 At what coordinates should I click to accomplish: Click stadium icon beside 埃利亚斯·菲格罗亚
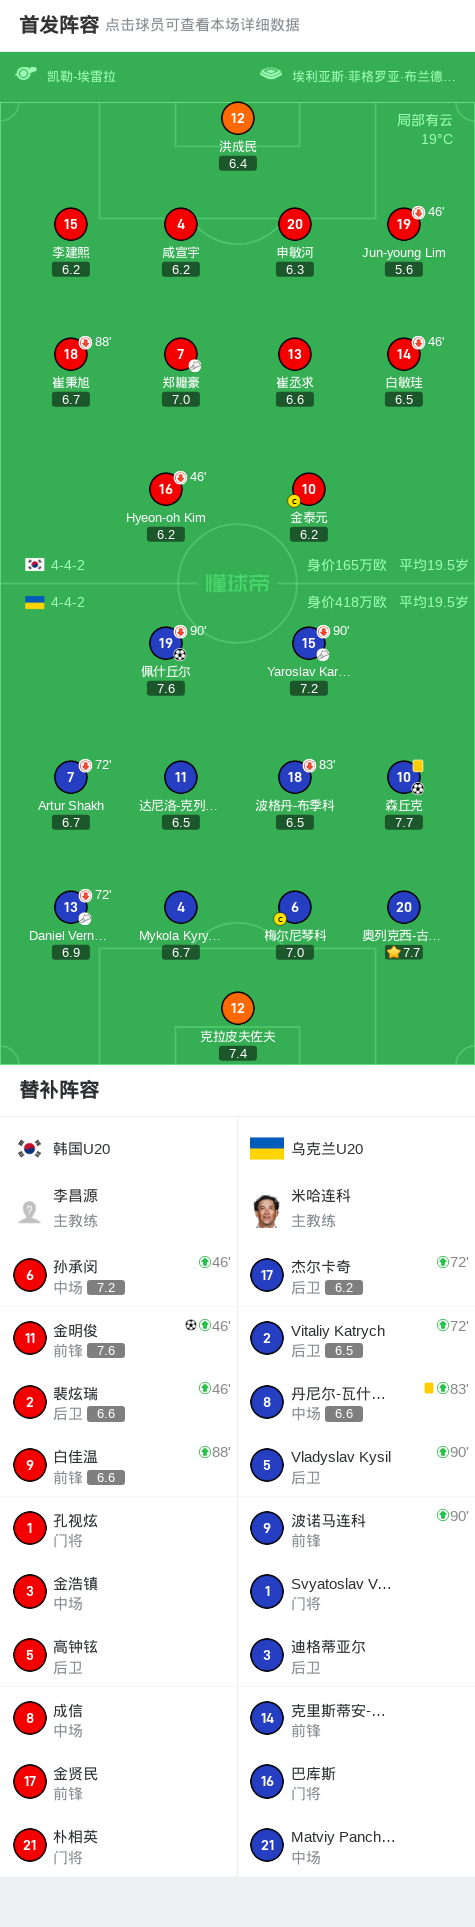click(270, 74)
